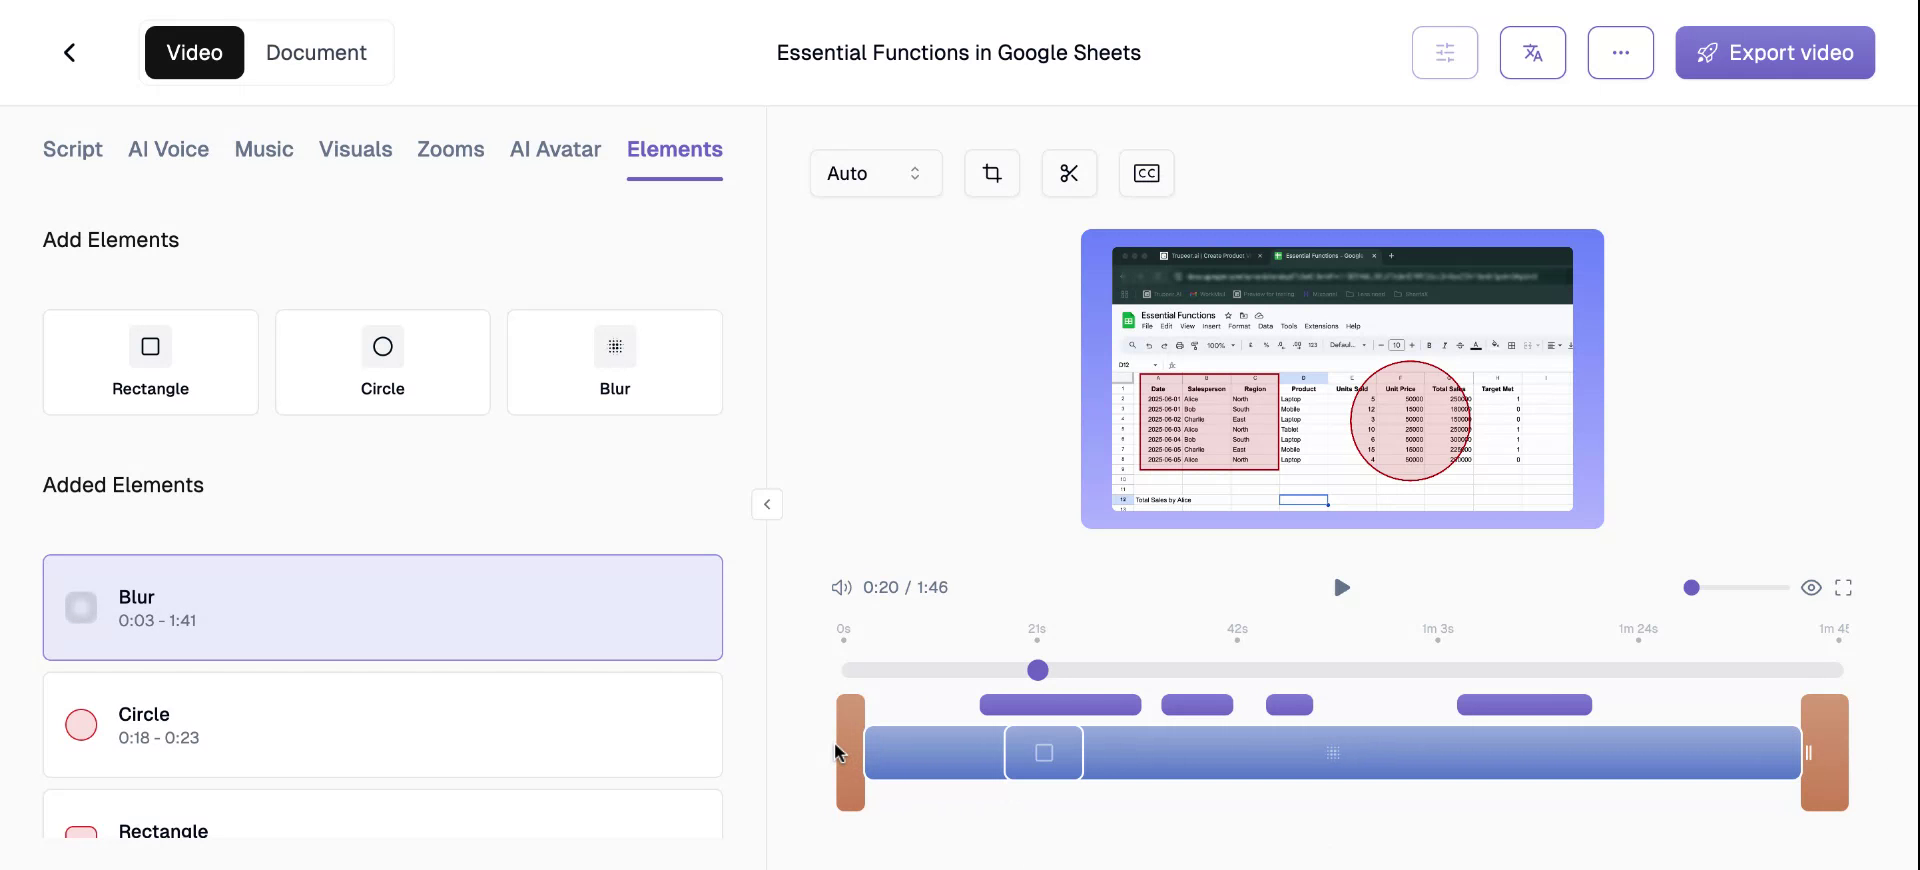Image resolution: width=1920 pixels, height=870 pixels.
Task: Select the scissors cut tool
Action: (1069, 174)
